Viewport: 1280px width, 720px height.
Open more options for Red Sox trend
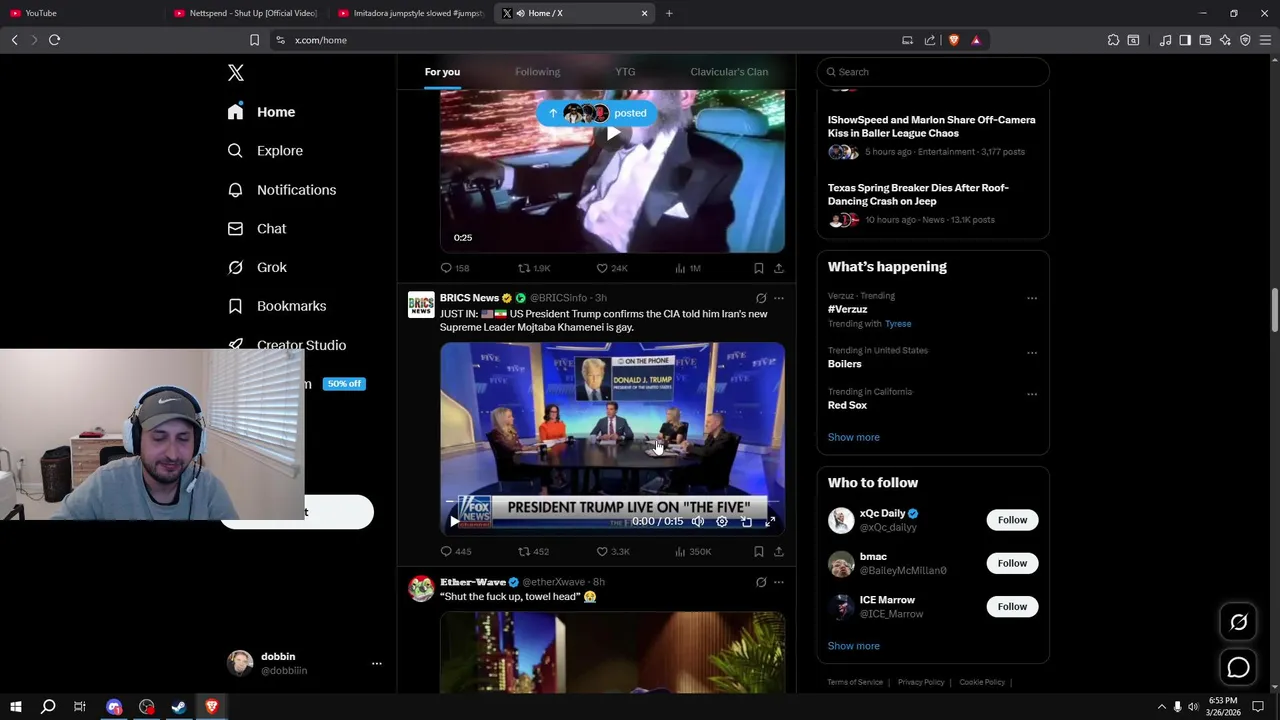[1032, 394]
